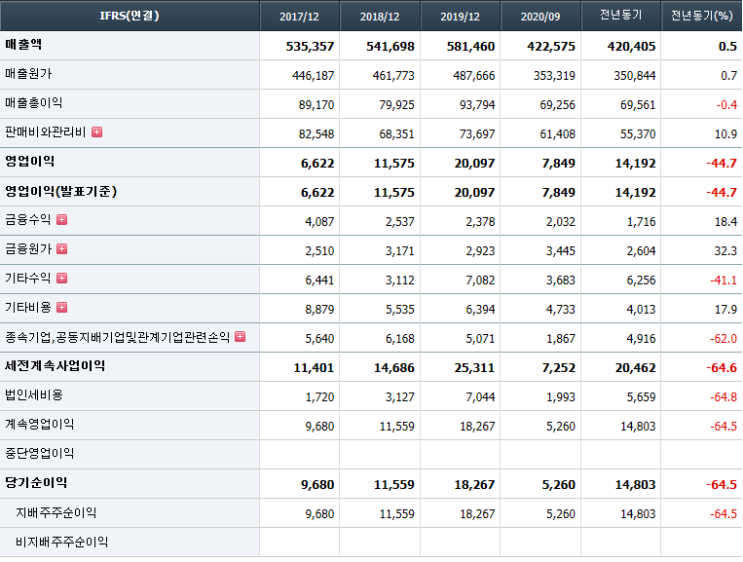This screenshot has height=562, width=743.
Task: Expand the 기타비용 plus icon
Action: [x=62, y=308]
